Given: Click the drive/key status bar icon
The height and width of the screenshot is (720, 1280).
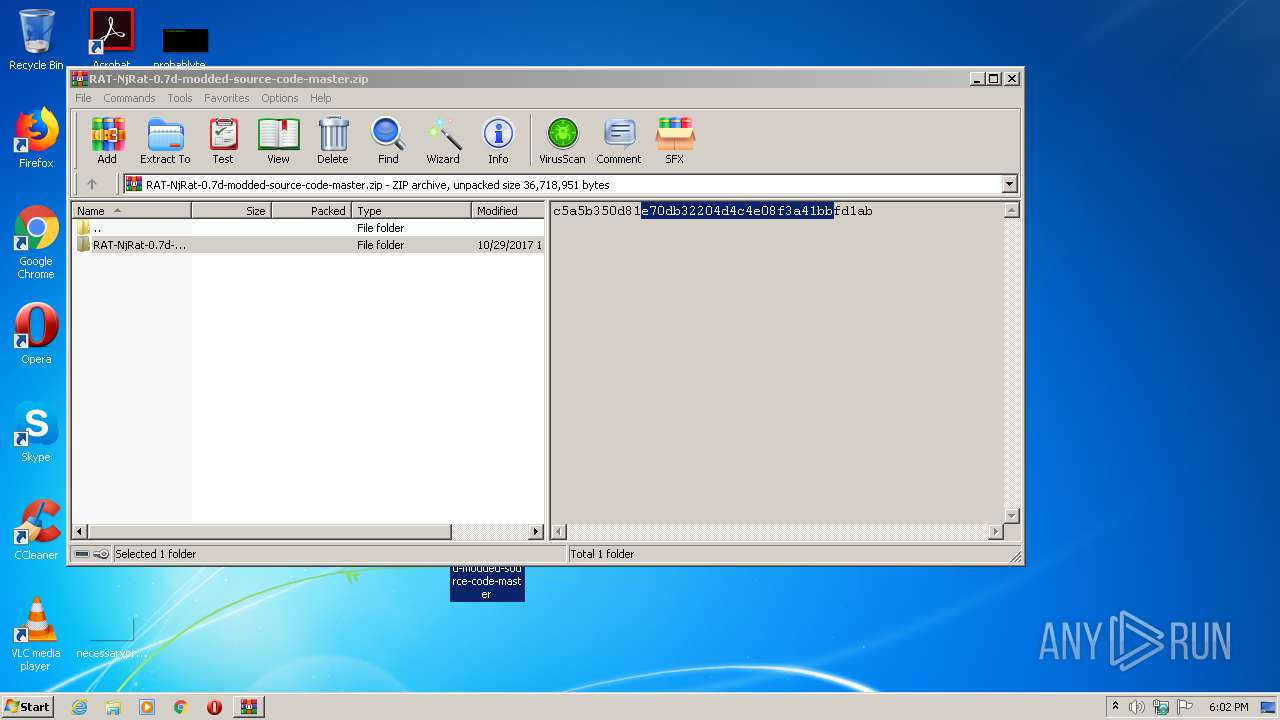Looking at the screenshot, I should tap(91, 554).
